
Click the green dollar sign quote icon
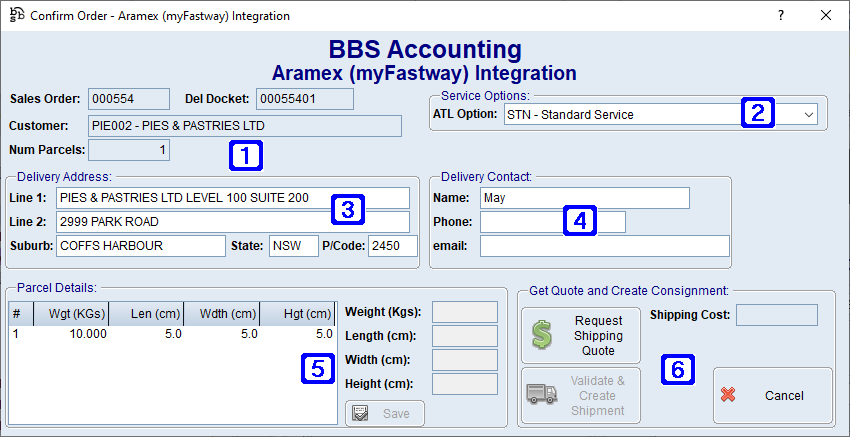tap(541, 336)
